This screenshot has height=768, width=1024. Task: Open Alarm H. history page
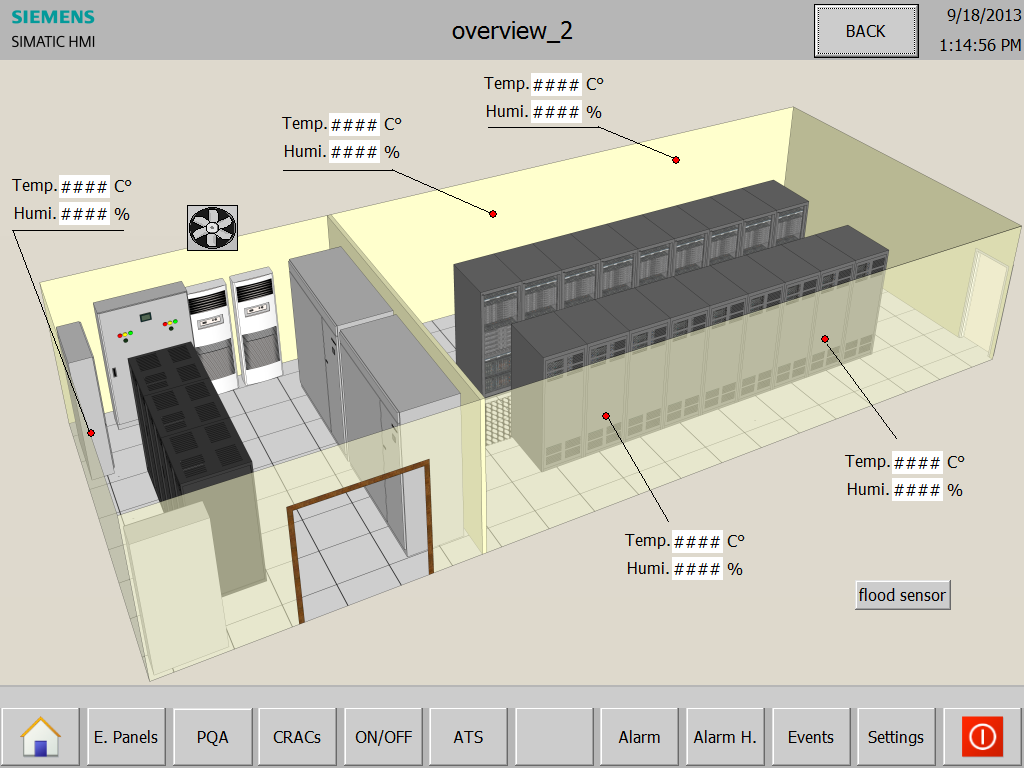point(725,737)
